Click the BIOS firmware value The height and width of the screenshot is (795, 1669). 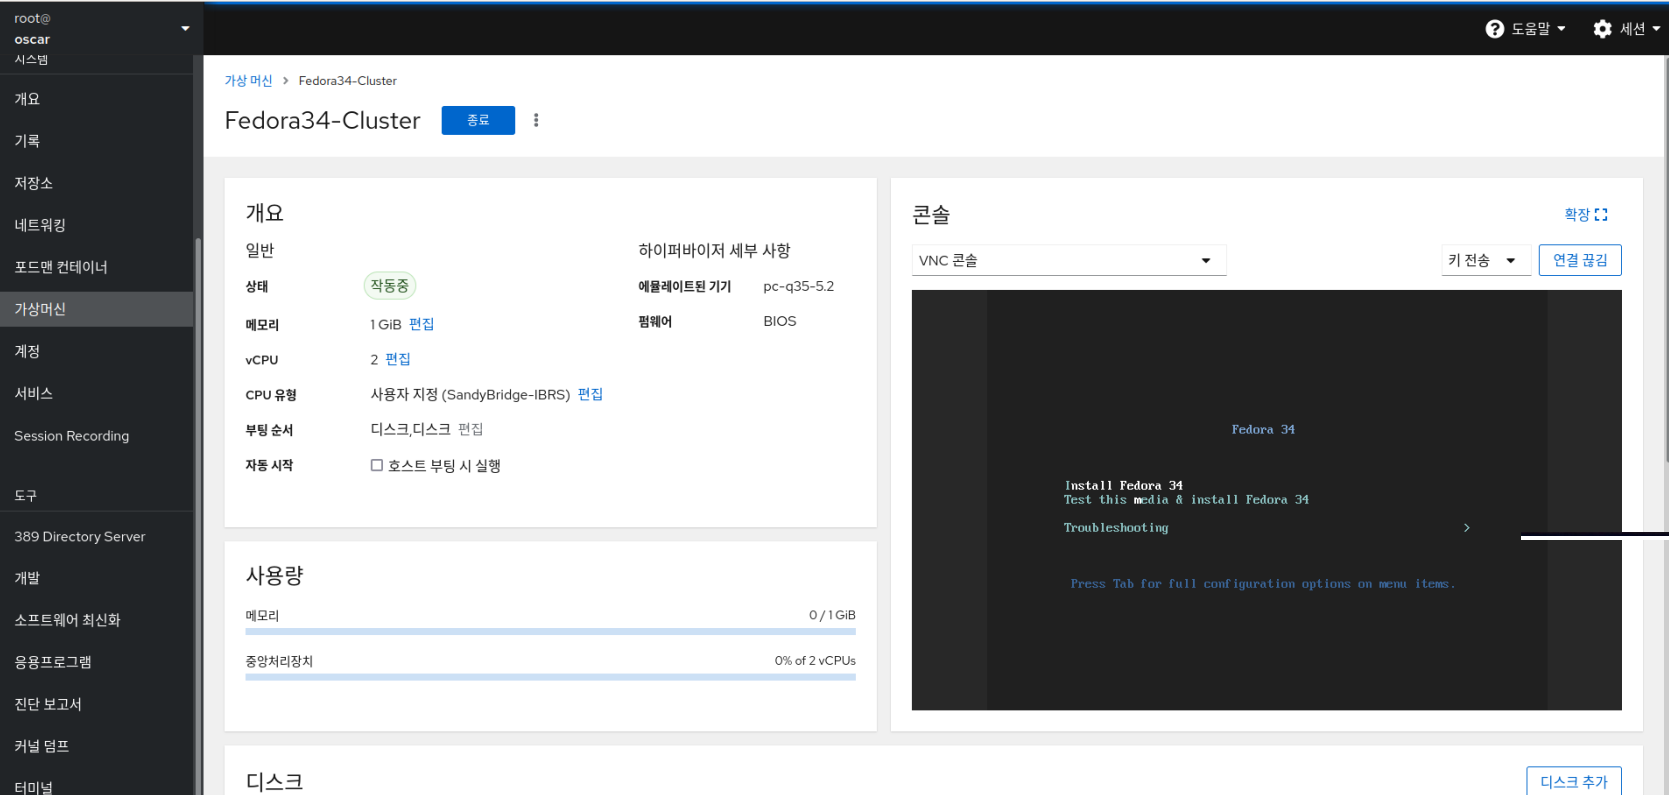pos(780,321)
